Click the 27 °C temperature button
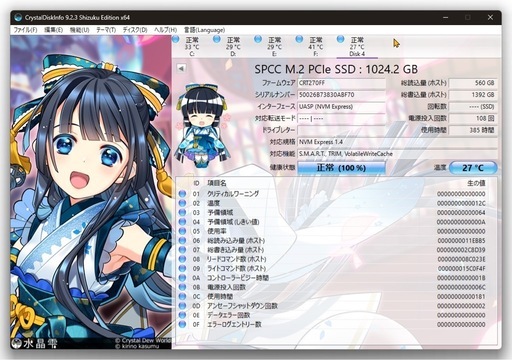512x360 pixels. (473, 168)
